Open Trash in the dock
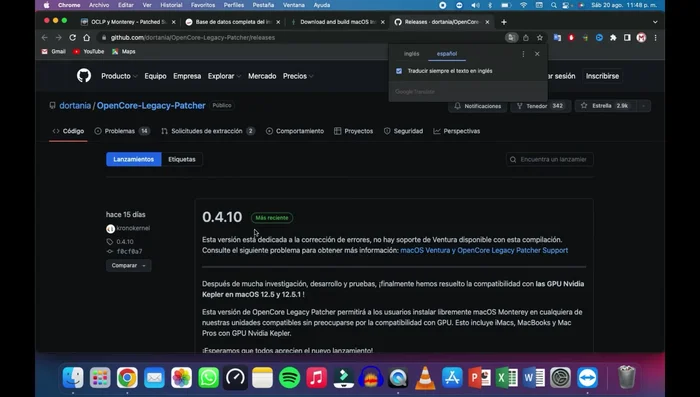 (x=627, y=377)
